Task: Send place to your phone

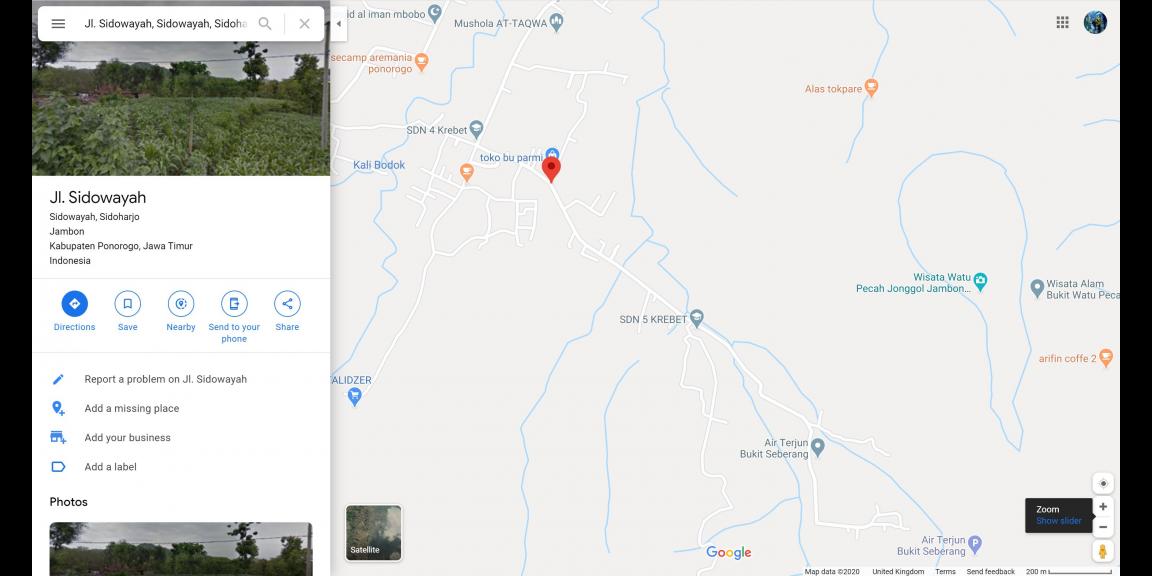Action: 234,317
